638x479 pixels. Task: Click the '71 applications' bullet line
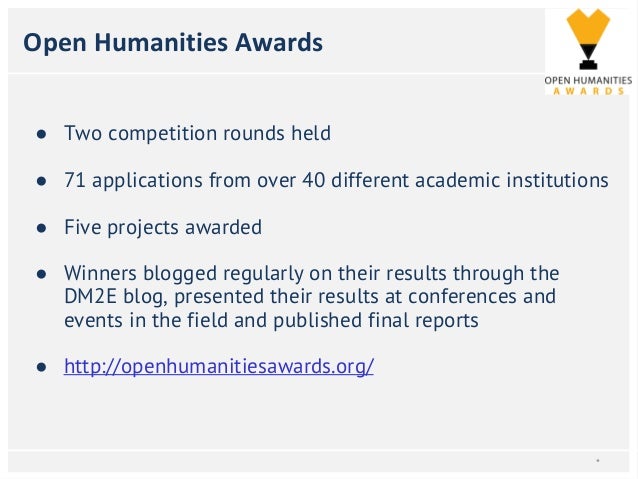336,180
